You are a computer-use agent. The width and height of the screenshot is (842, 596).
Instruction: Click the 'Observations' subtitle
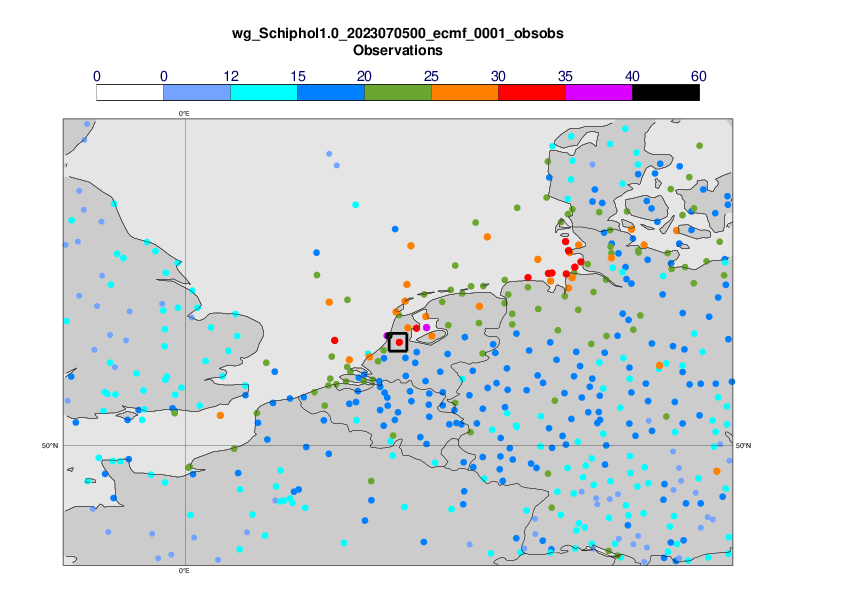(398, 50)
